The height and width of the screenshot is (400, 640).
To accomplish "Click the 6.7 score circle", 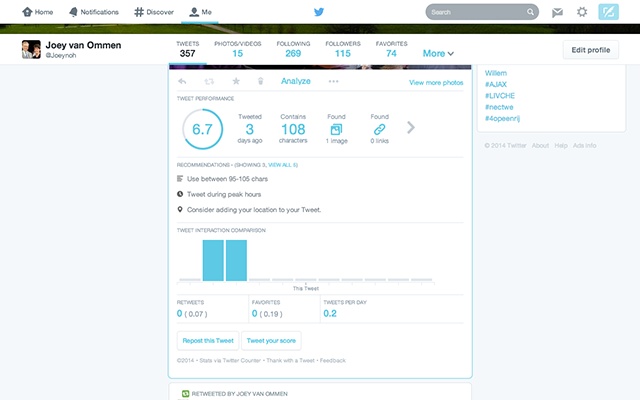I will point(202,129).
